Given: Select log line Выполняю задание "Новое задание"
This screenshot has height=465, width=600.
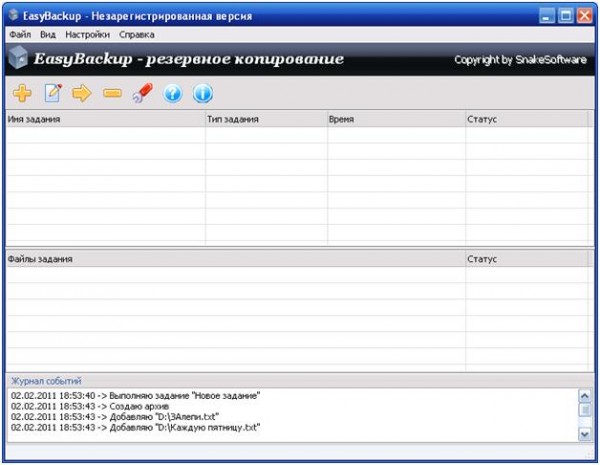Looking at the screenshot, I should point(135,395).
